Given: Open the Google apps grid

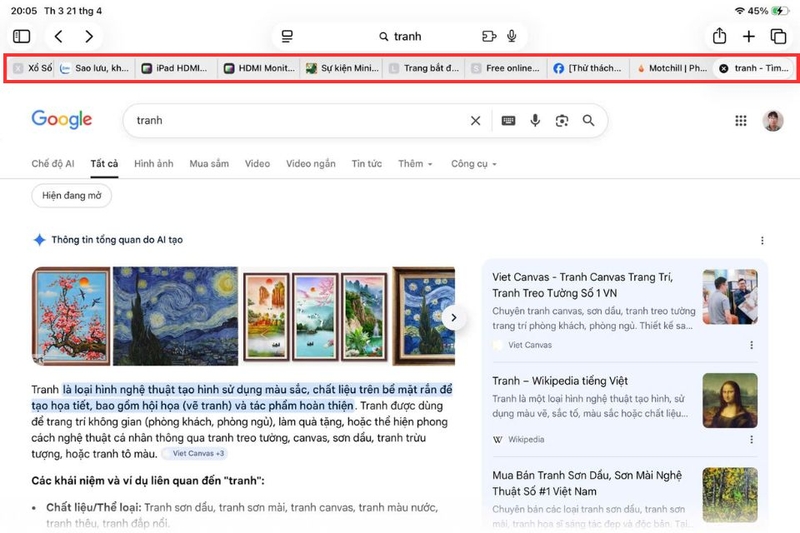Looking at the screenshot, I should 740,120.
